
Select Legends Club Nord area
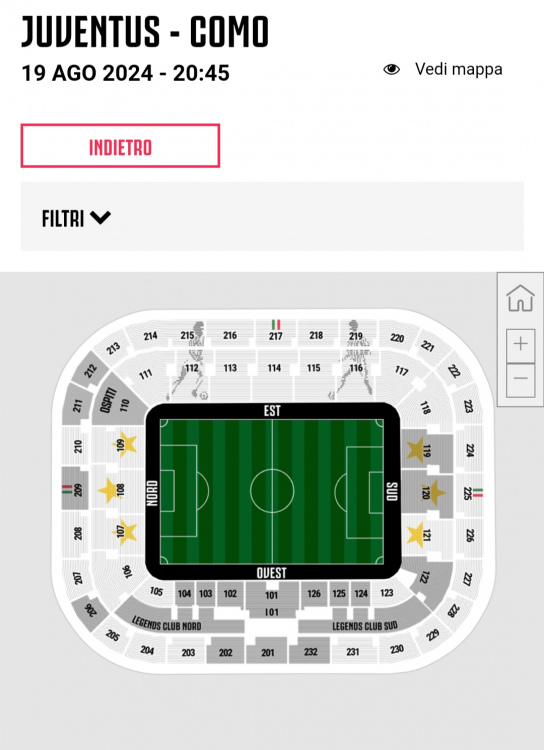[x=179, y=619]
